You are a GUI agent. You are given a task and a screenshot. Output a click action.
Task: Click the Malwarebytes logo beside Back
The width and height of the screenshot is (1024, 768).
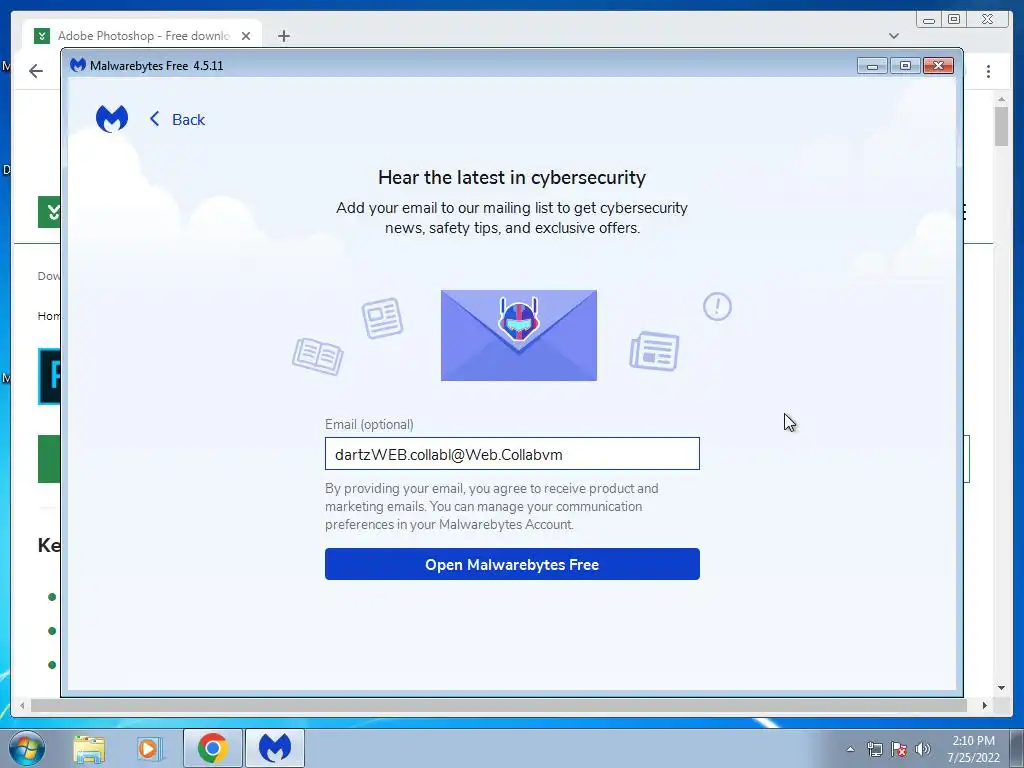(112, 119)
